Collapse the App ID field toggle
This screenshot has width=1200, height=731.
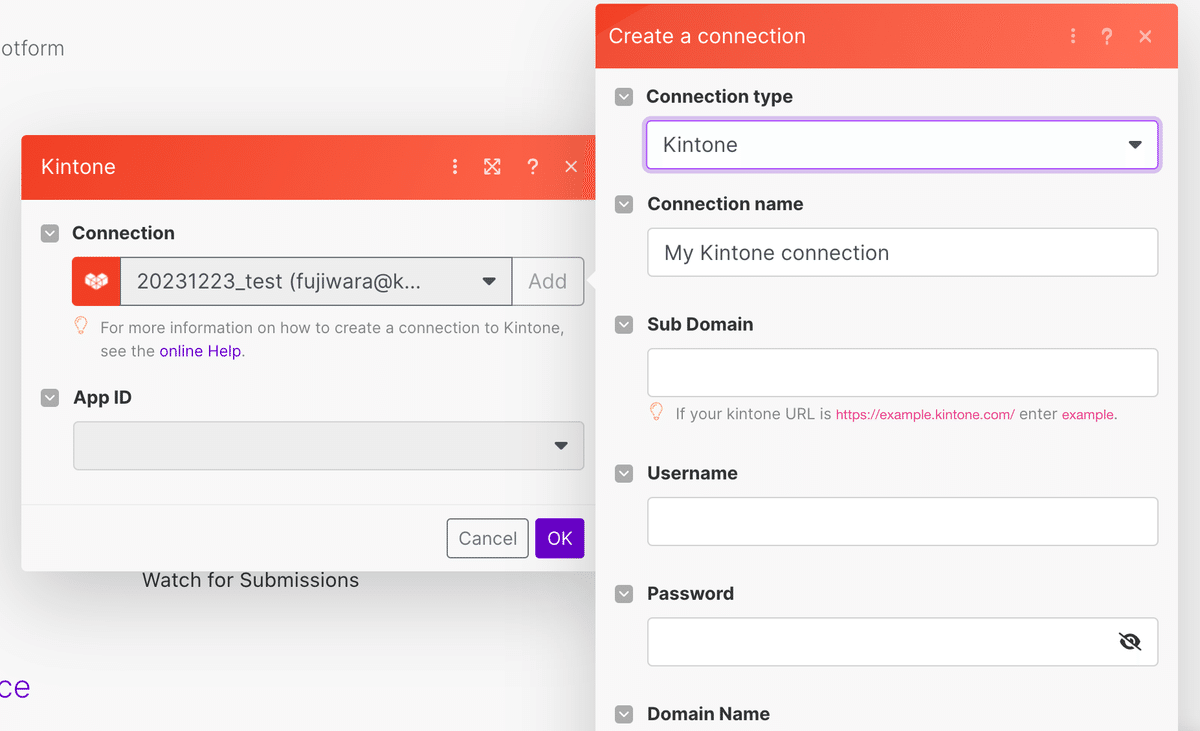[50, 398]
